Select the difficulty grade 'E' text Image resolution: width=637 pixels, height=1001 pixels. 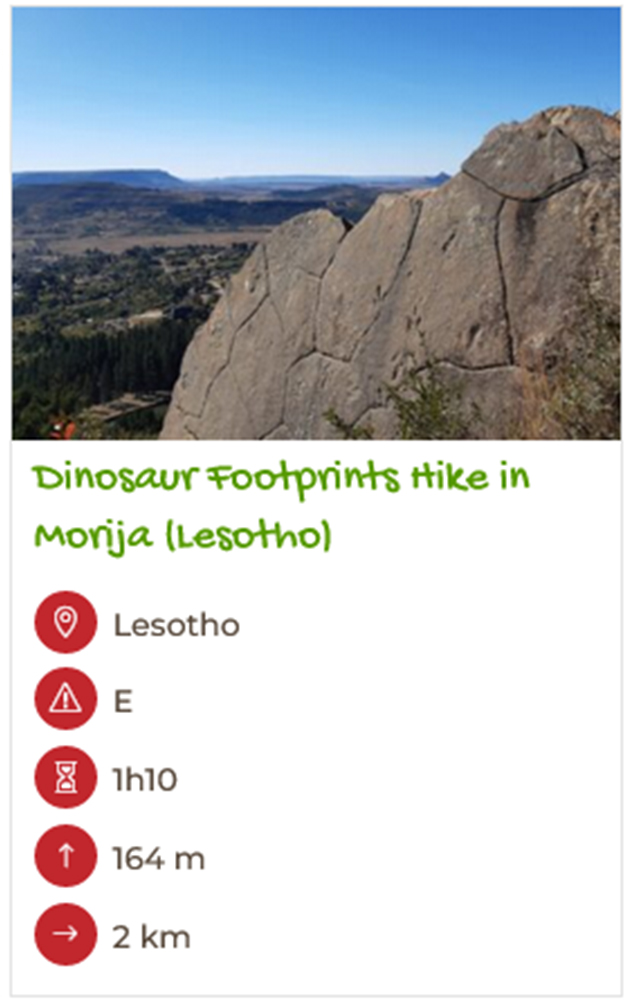point(123,702)
